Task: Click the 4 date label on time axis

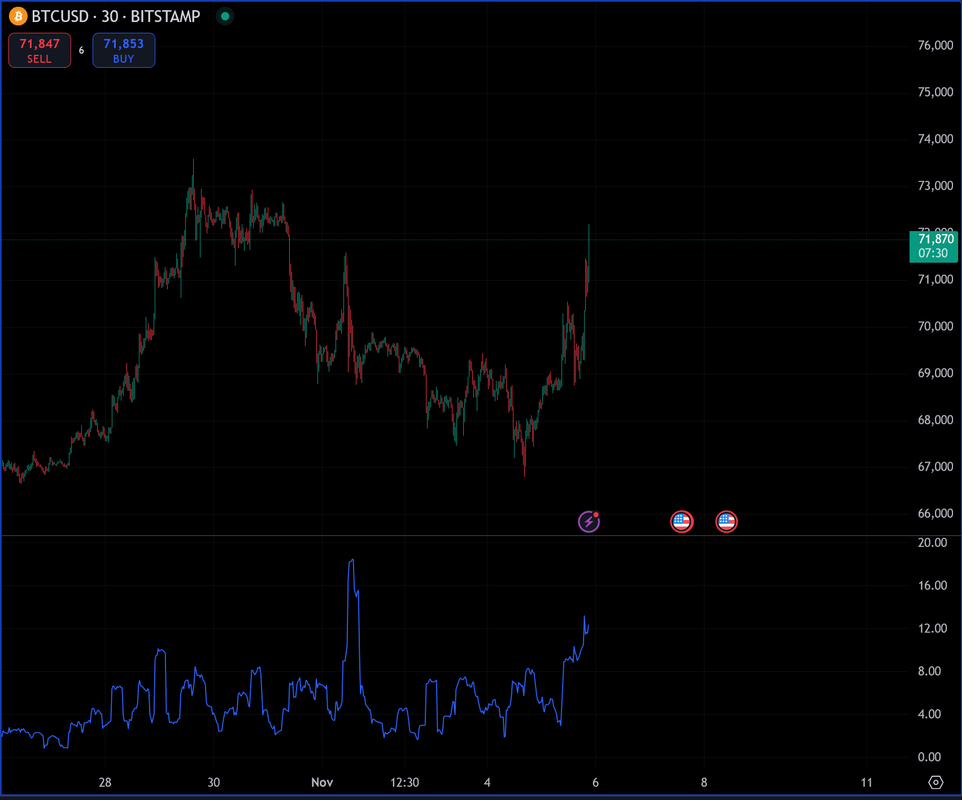Action: pos(487,782)
